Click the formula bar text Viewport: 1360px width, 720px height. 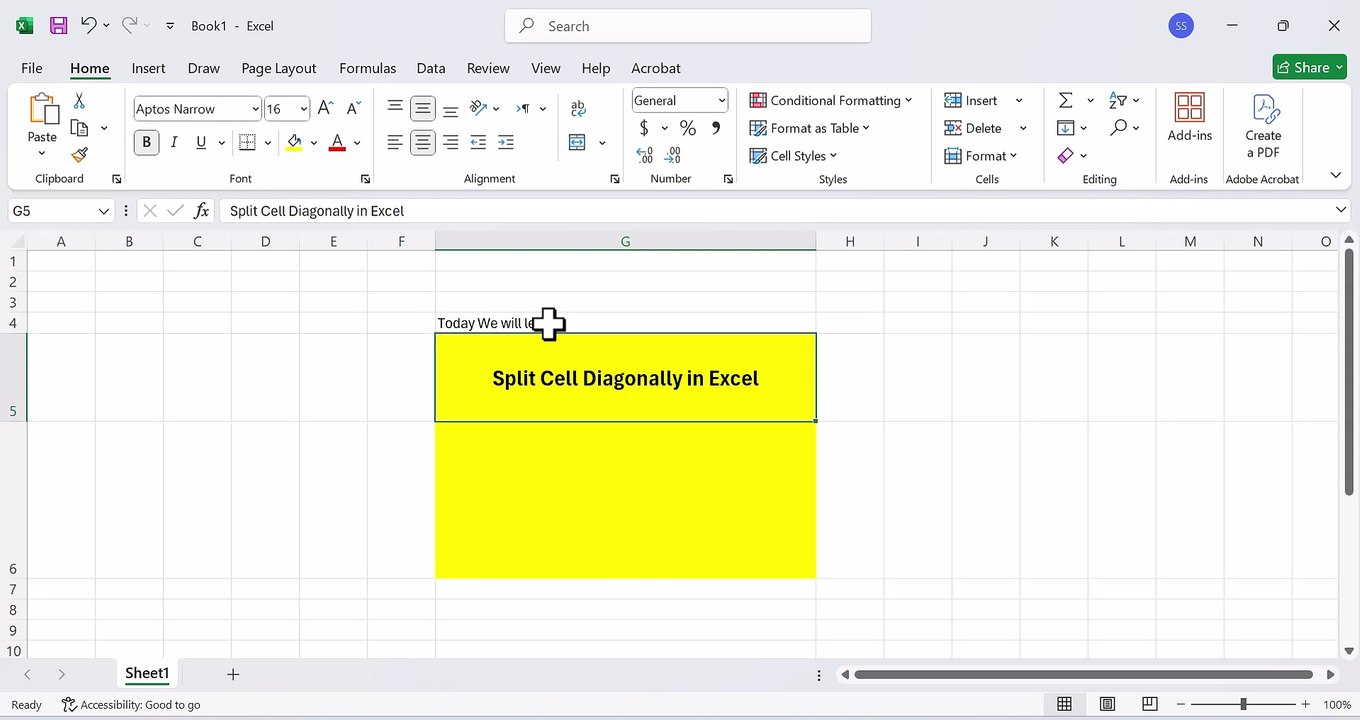(317, 211)
